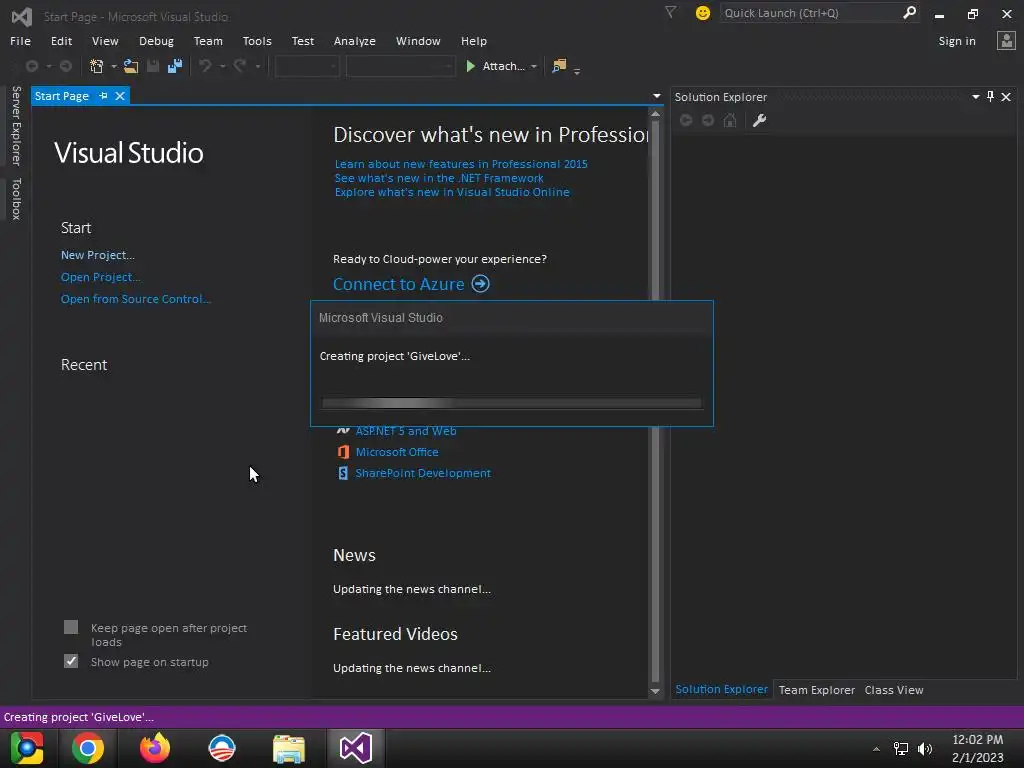The height and width of the screenshot is (768, 1024).
Task: Click the Solution Explorer Properties wrench icon
Action: [759, 120]
